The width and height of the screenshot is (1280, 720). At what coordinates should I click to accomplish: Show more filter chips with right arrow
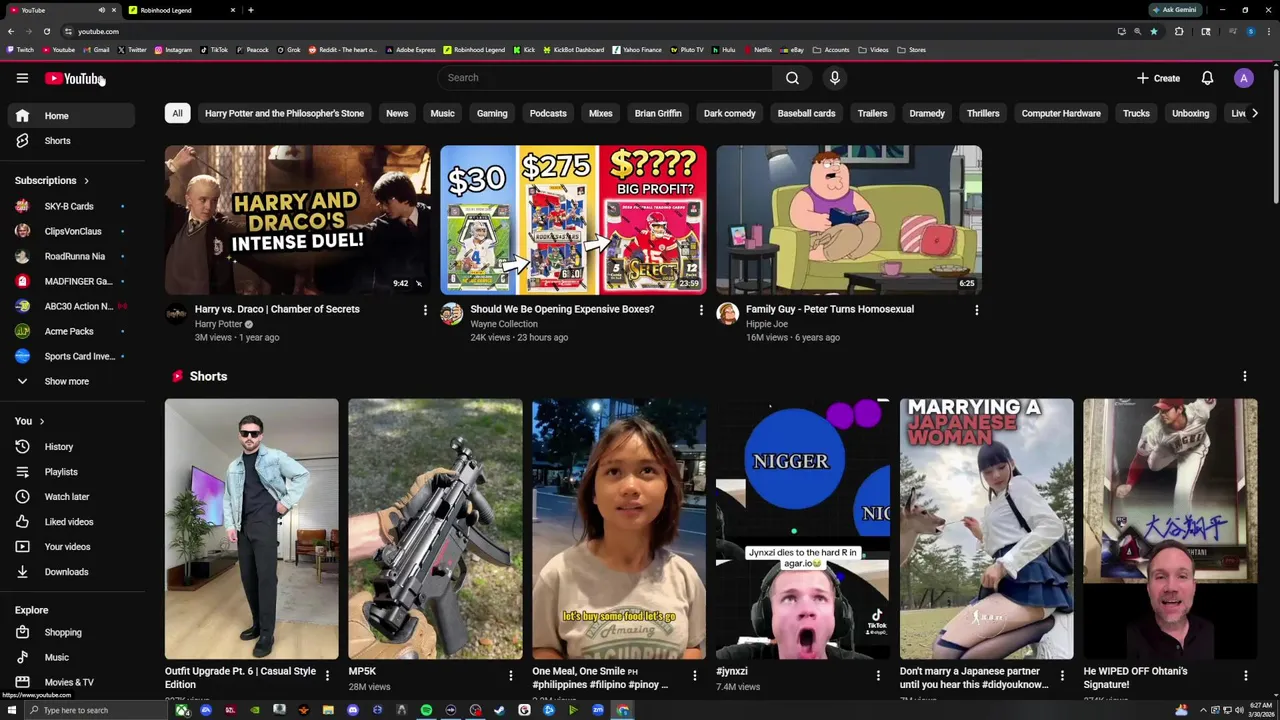click(x=1255, y=113)
